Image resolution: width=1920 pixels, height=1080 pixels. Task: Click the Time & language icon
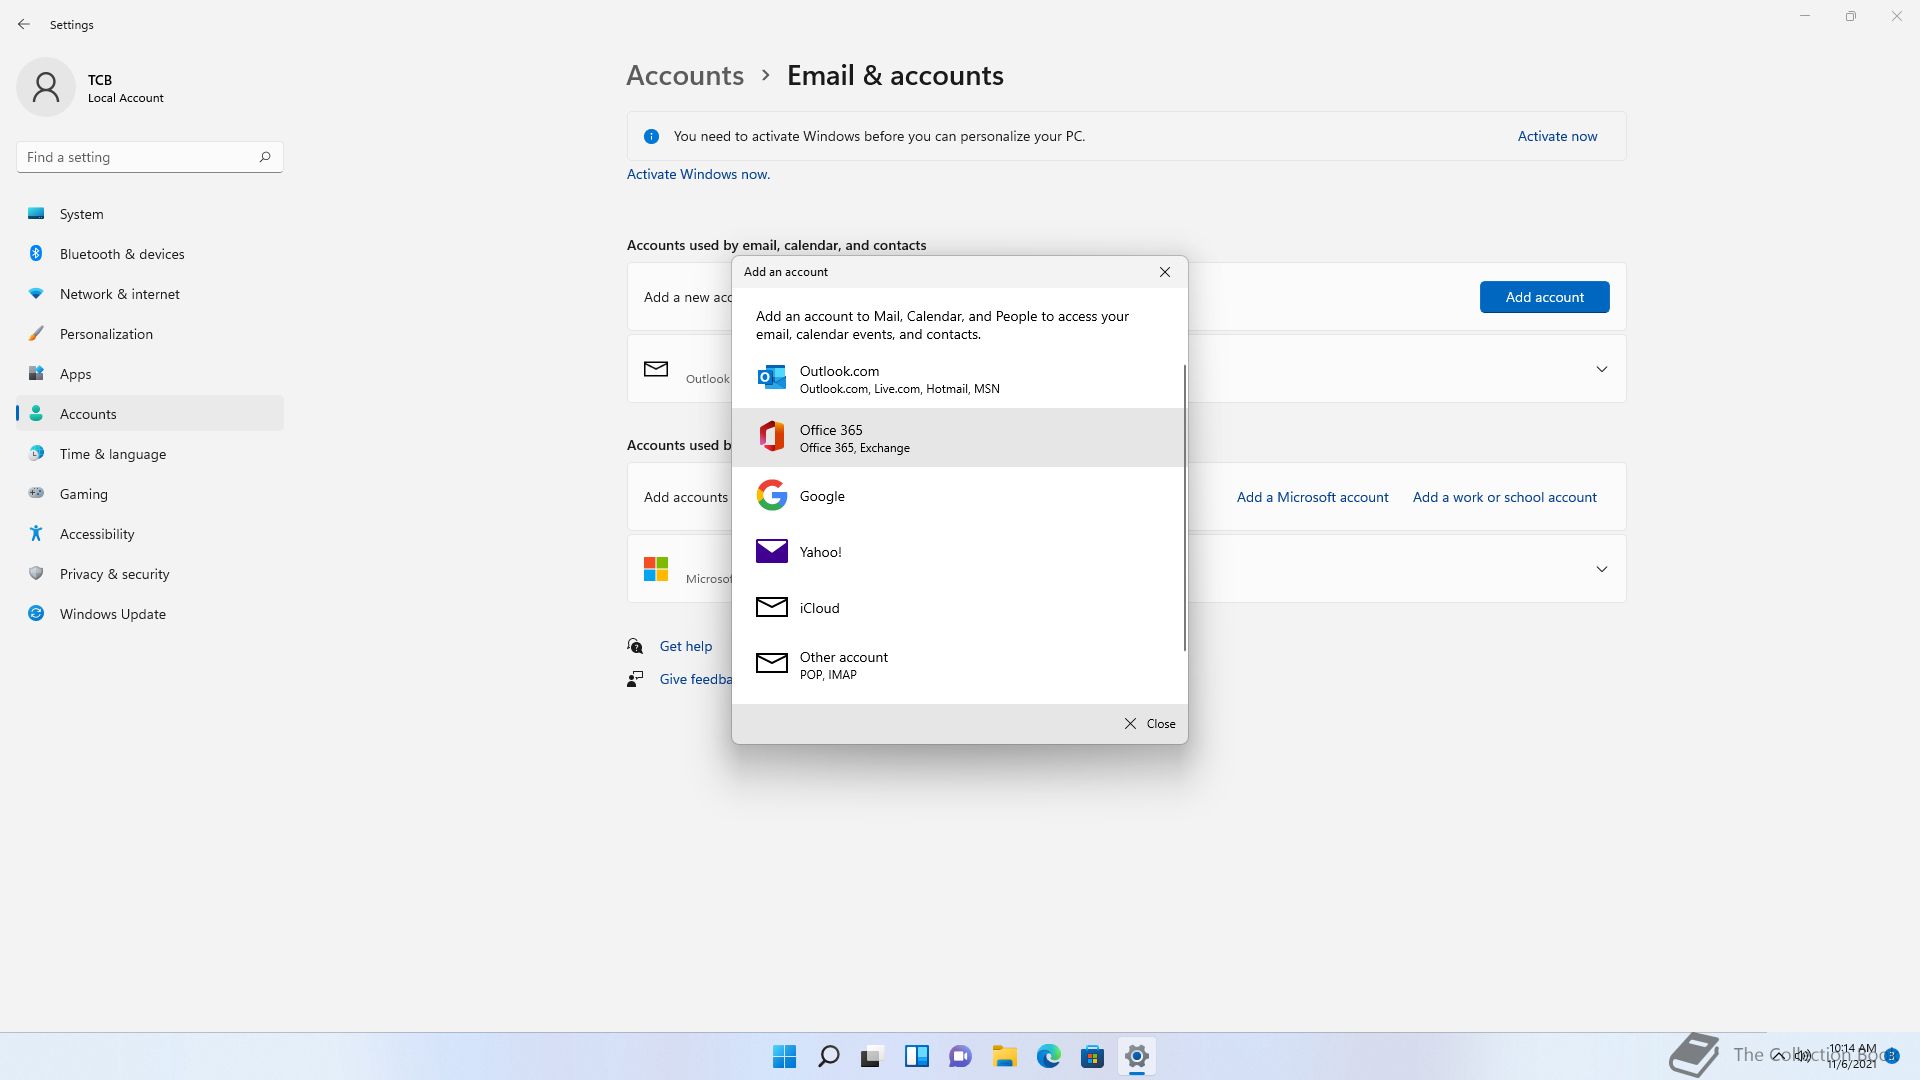coord(36,453)
